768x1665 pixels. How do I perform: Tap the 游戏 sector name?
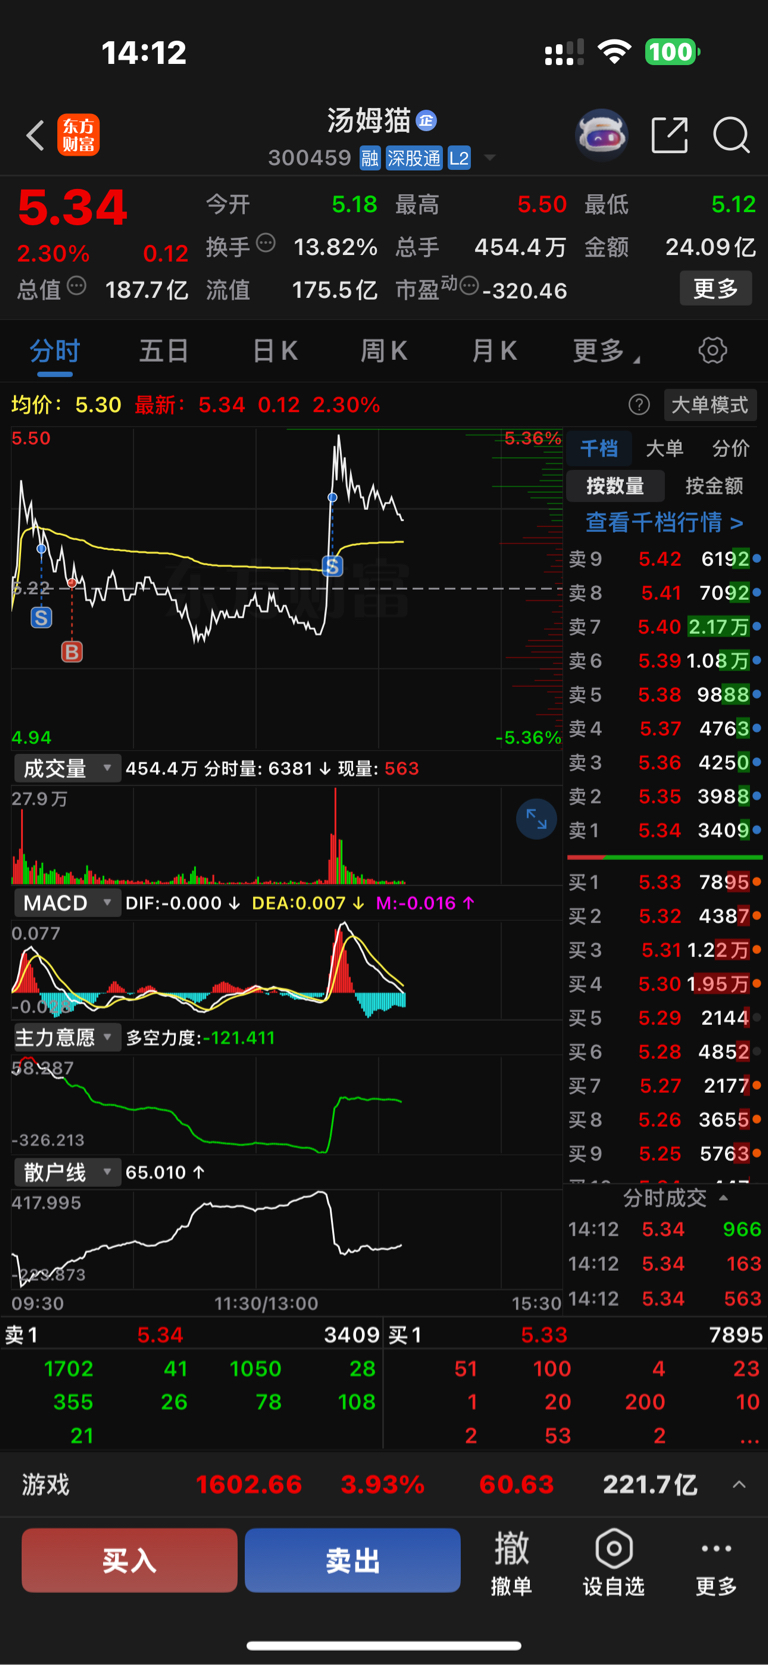pos(46,1485)
